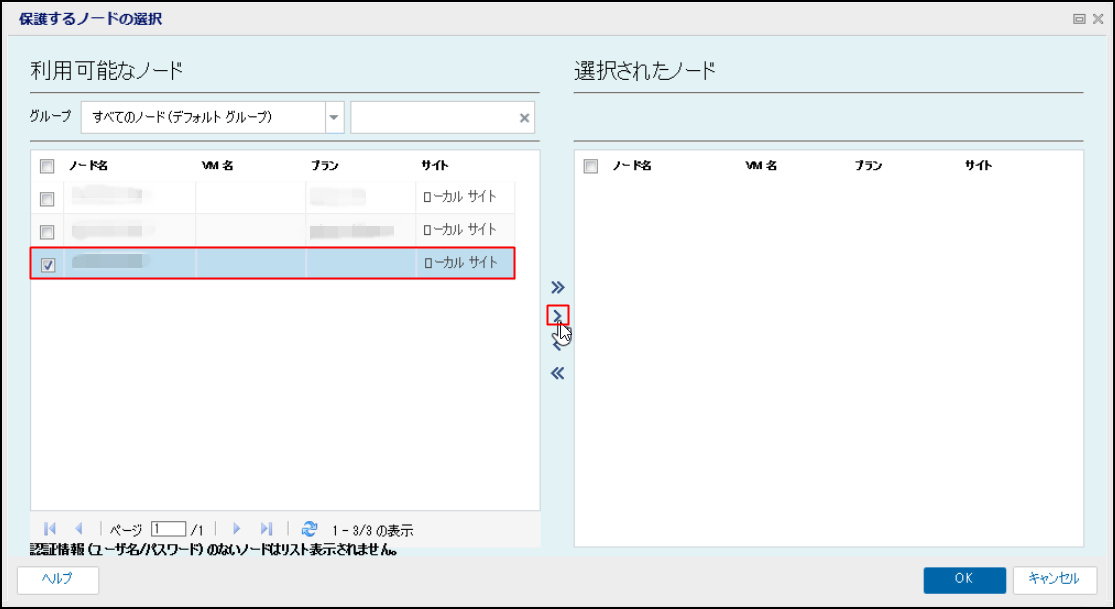The width and height of the screenshot is (1115, 609).
Task: Click the キャンセル button
Action: (1055, 579)
